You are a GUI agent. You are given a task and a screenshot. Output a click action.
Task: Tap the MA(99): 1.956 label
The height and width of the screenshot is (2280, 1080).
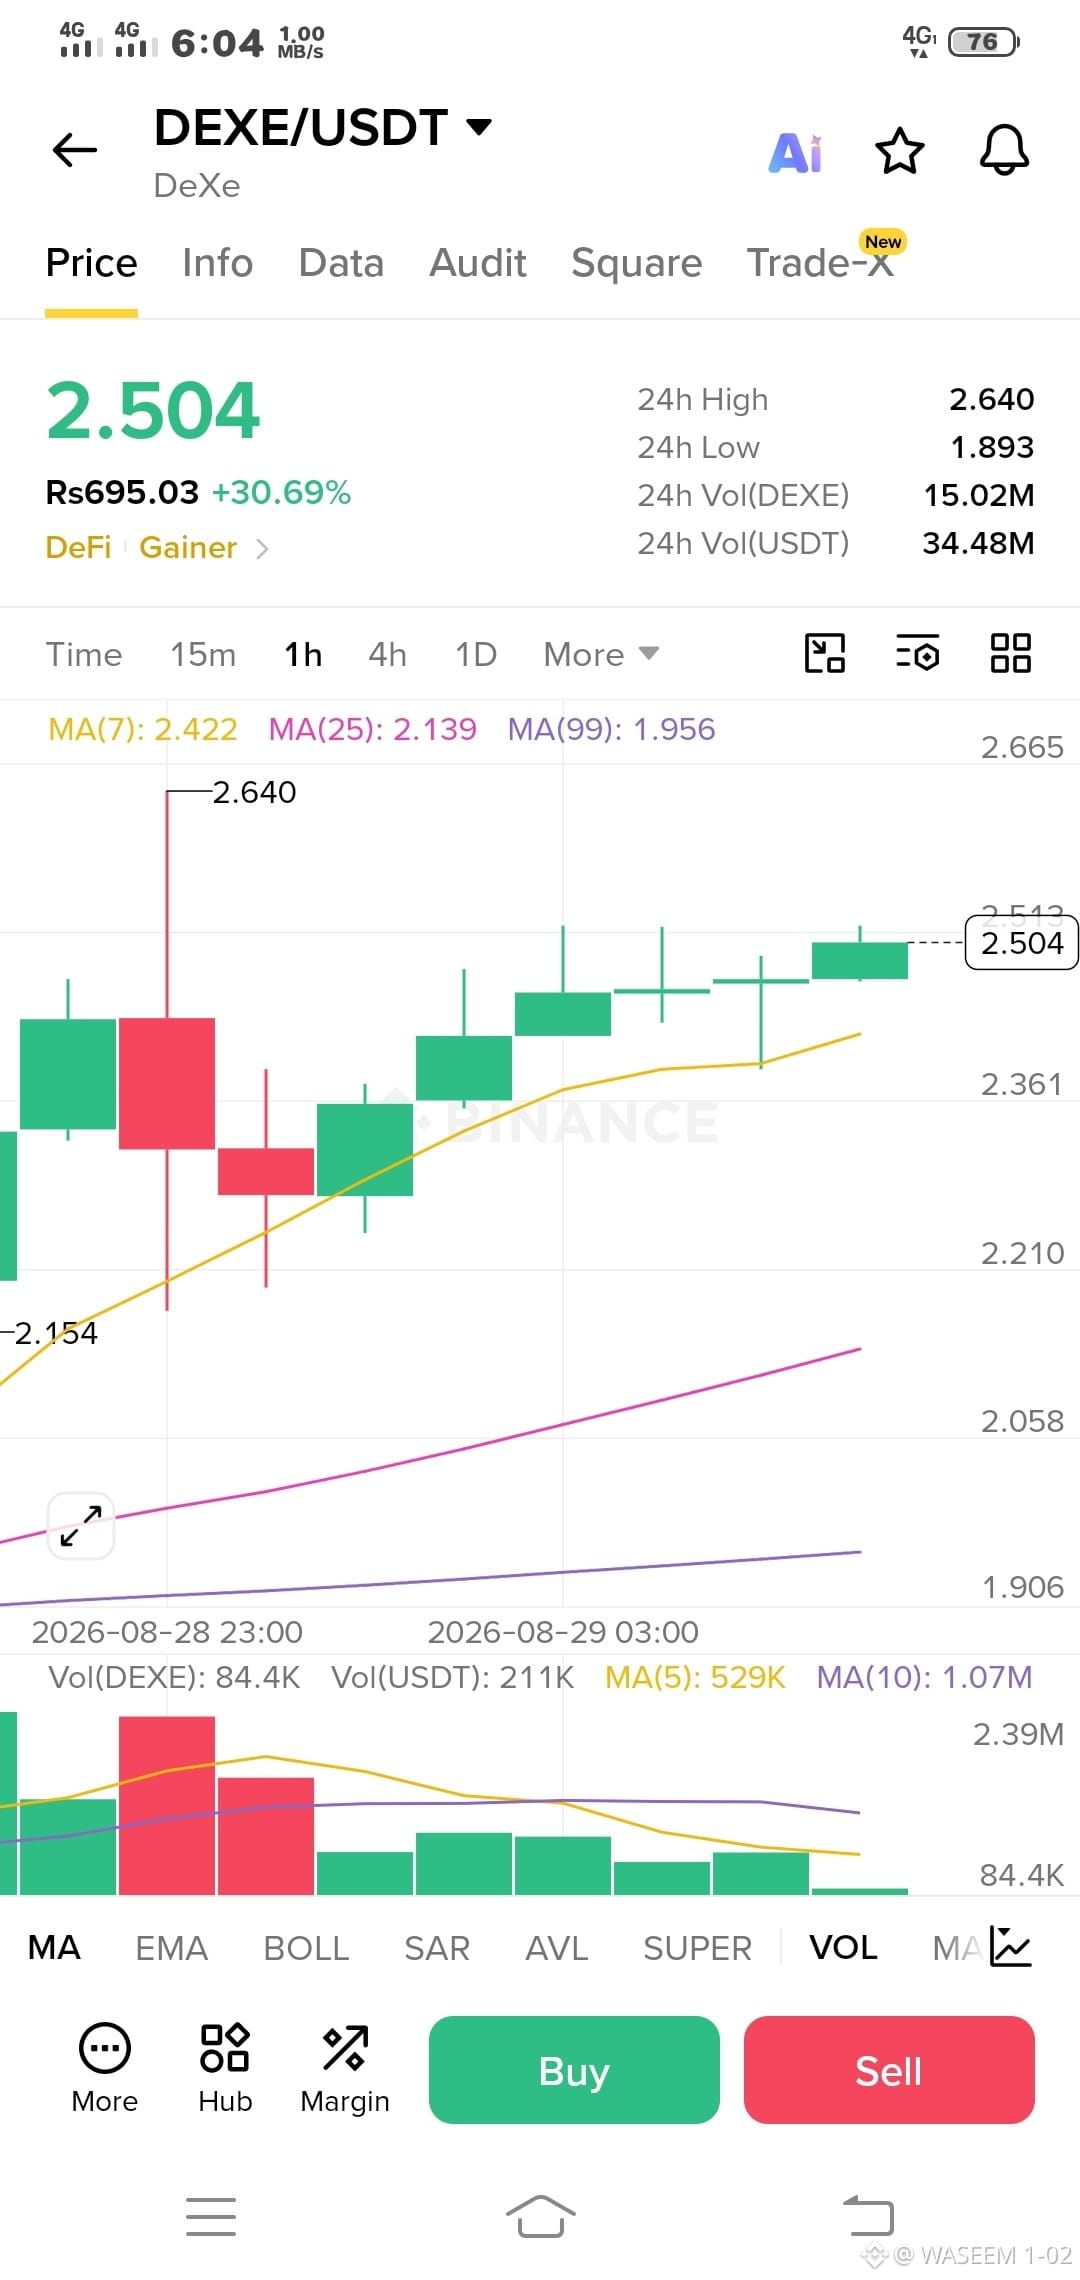[x=611, y=729]
